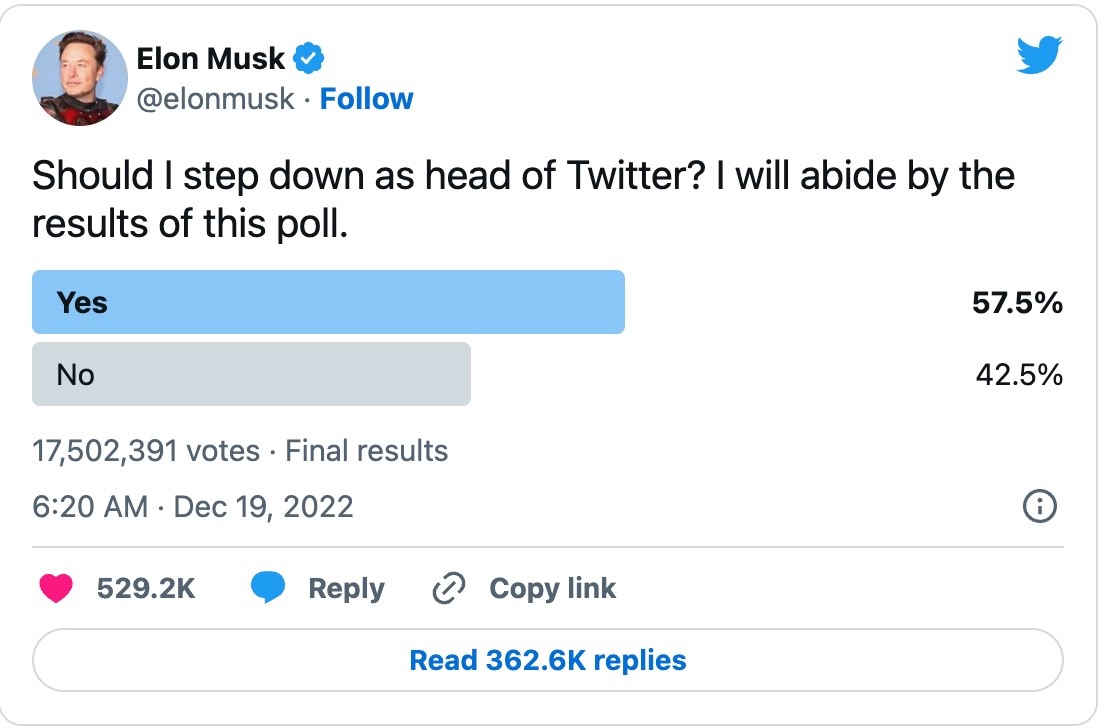
Task: Click the 42.5% poll percentage
Action: 1019,375
